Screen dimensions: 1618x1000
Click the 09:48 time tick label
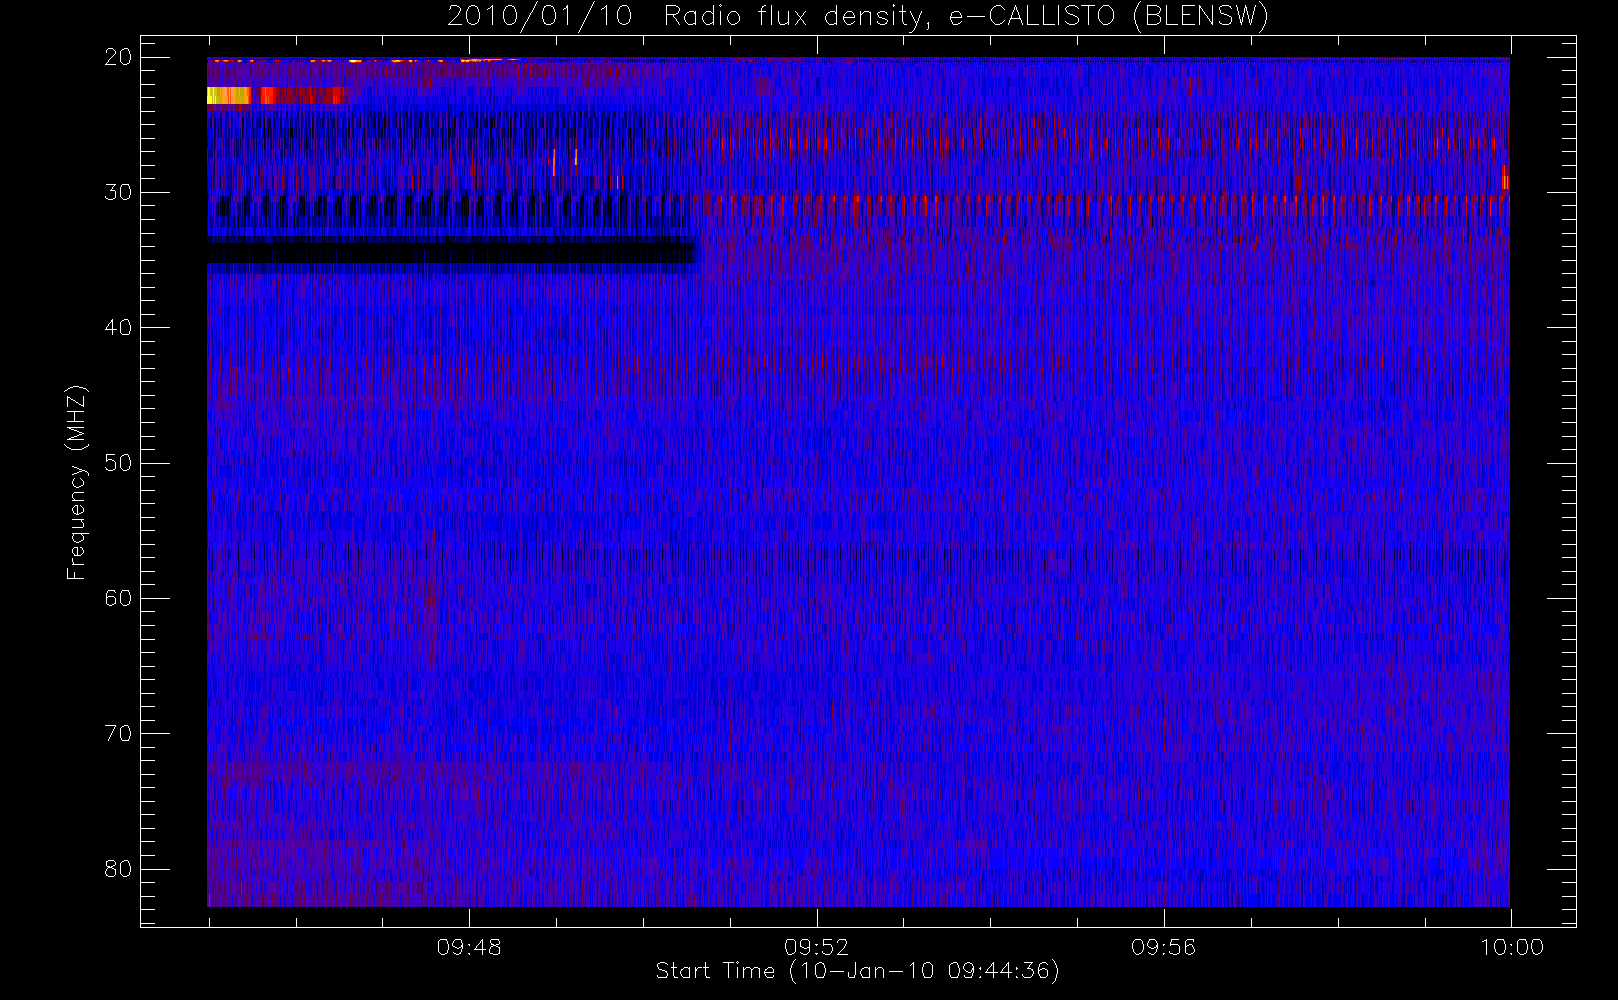pos(469,947)
